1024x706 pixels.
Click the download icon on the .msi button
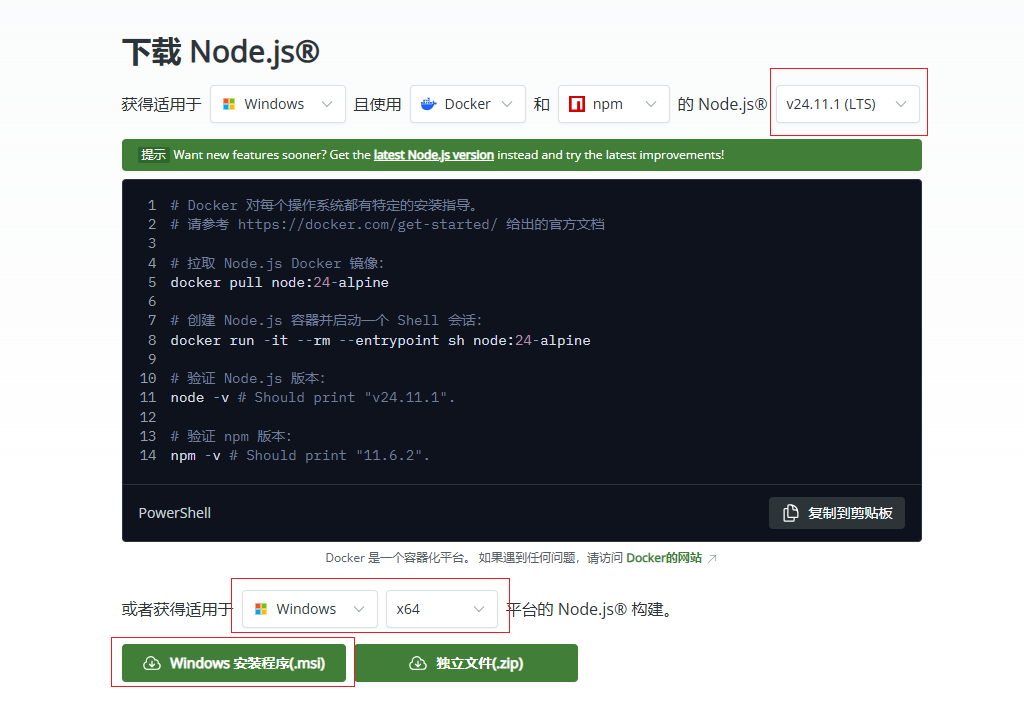point(152,662)
